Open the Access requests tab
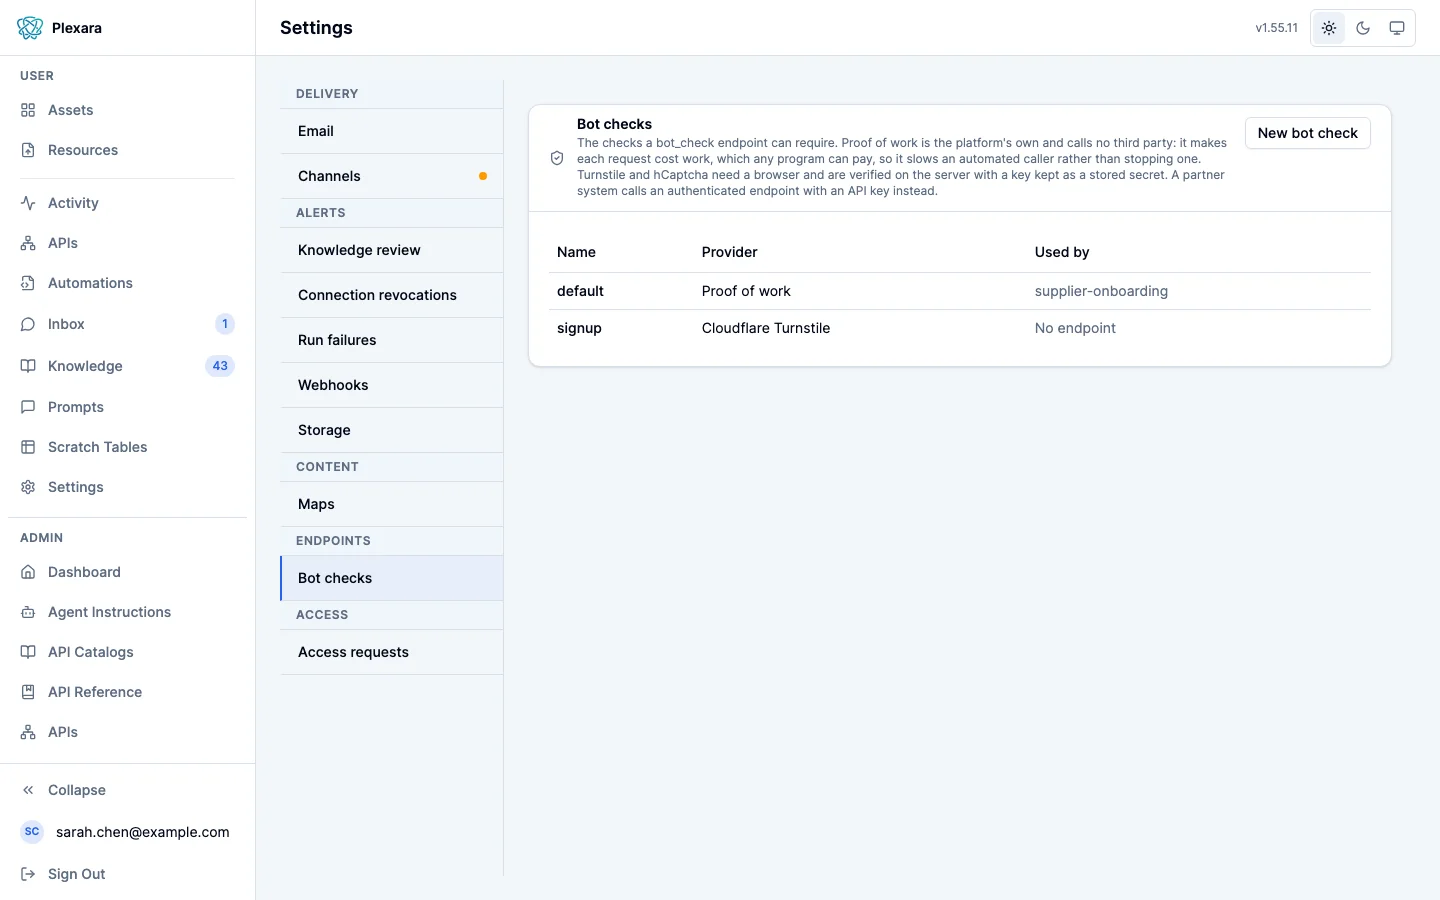 [x=392, y=652]
